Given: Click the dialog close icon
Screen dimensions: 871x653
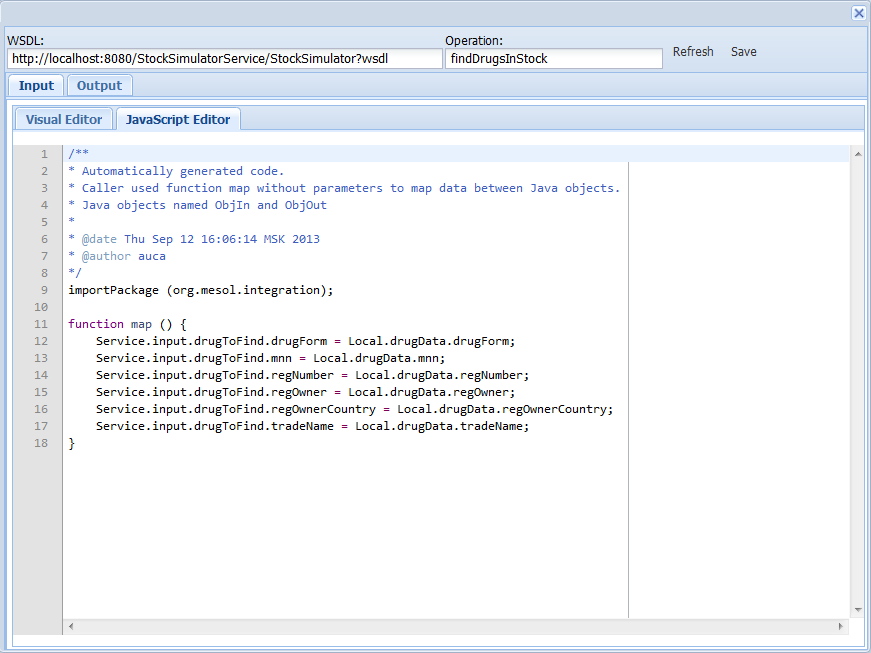Looking at the screenshot, I should [858, 13].
